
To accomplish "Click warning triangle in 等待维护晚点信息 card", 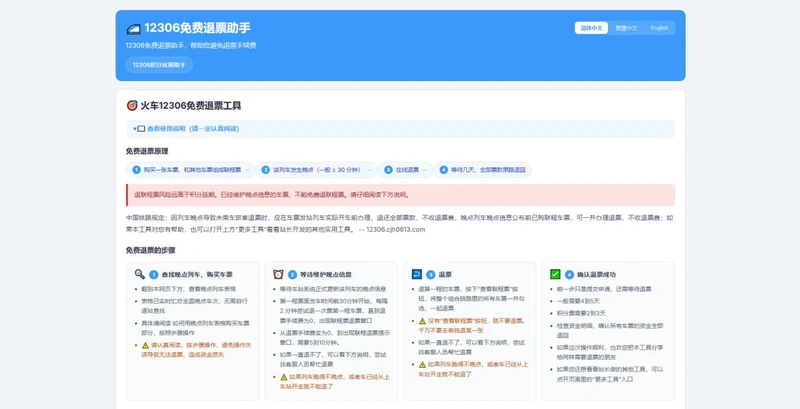I will 284,377.
